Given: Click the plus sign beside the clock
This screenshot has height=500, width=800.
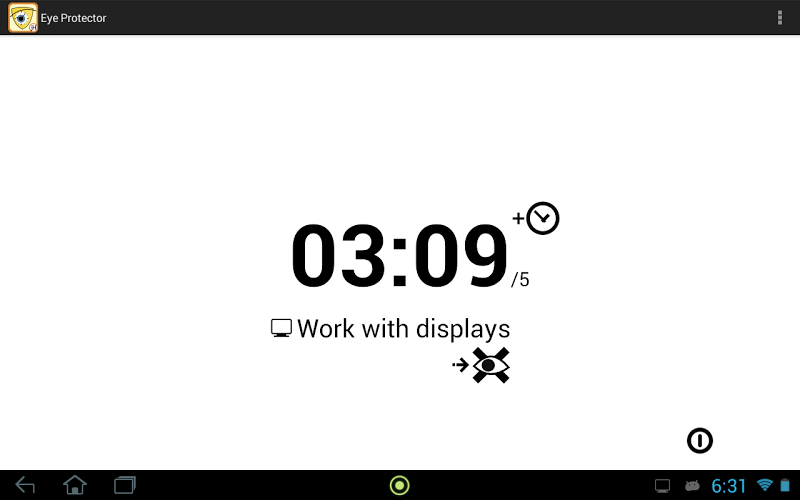Looking at the screenshot, I should click(518, 218).
